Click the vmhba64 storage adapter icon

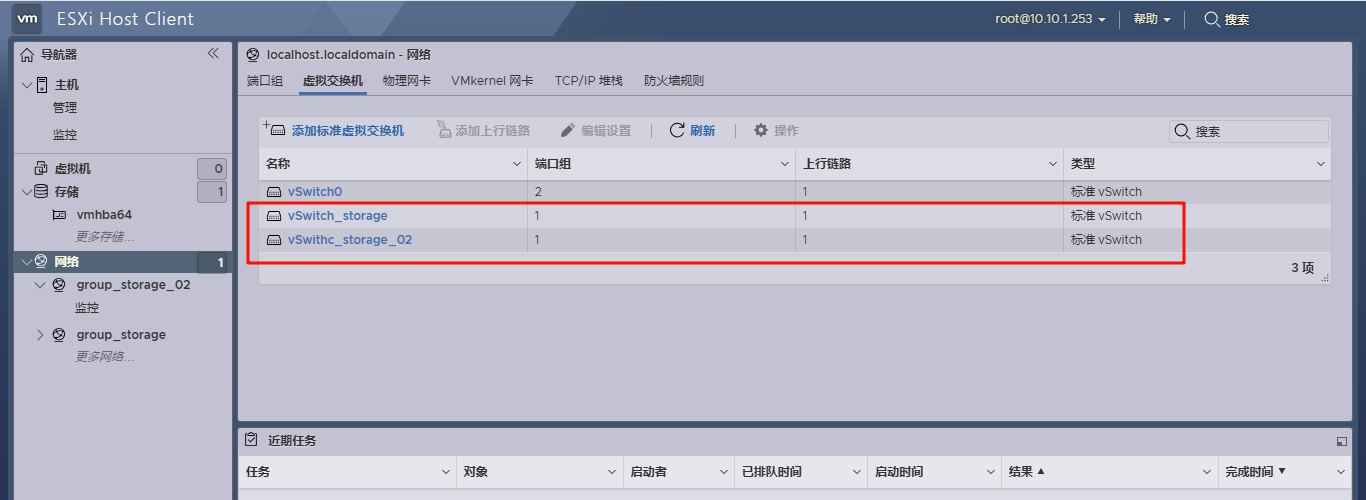59,215
